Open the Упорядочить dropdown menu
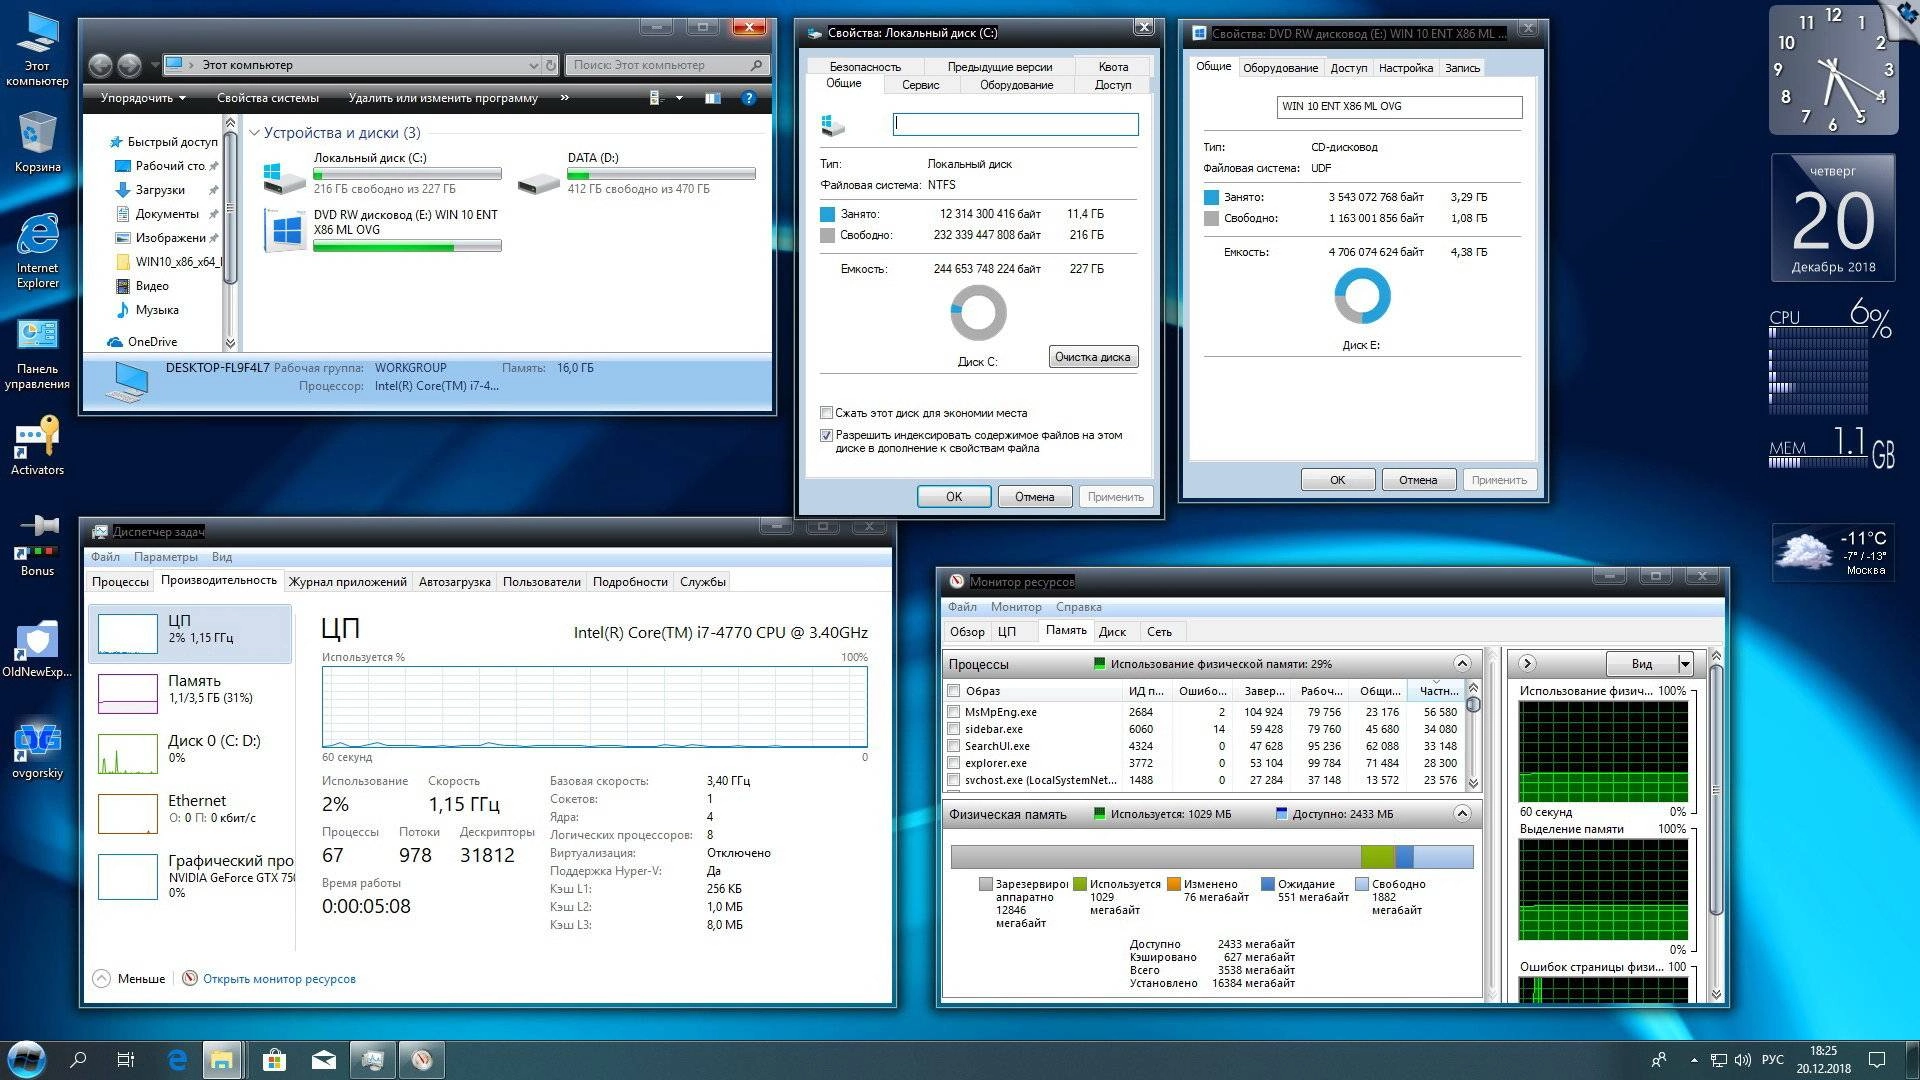This screenshot has height=1080, width=1920. pos(143,98)
